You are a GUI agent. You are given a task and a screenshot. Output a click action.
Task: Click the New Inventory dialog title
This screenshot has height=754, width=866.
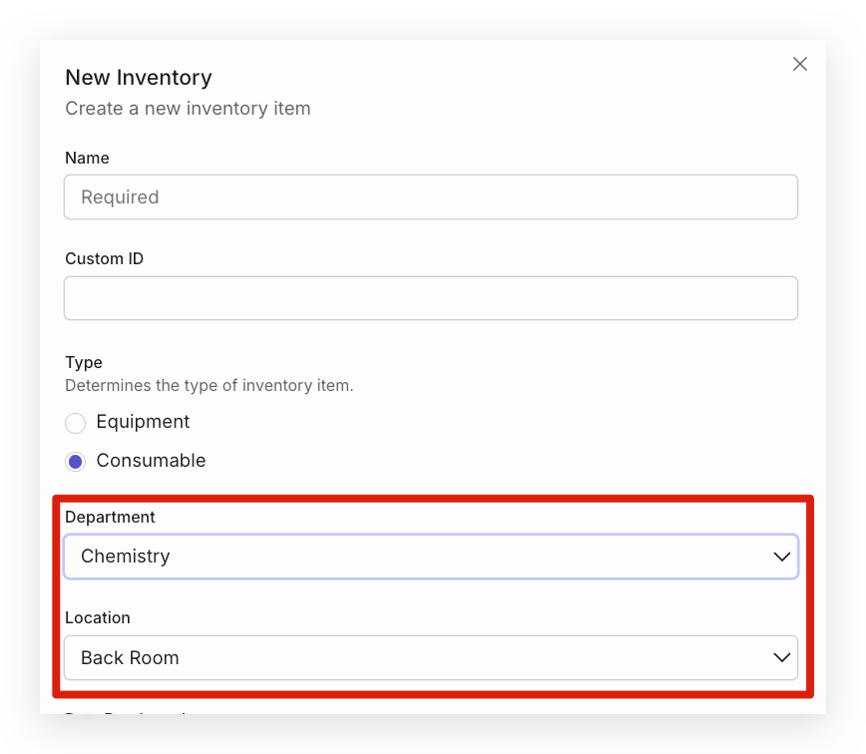click(x=139, y=77)
